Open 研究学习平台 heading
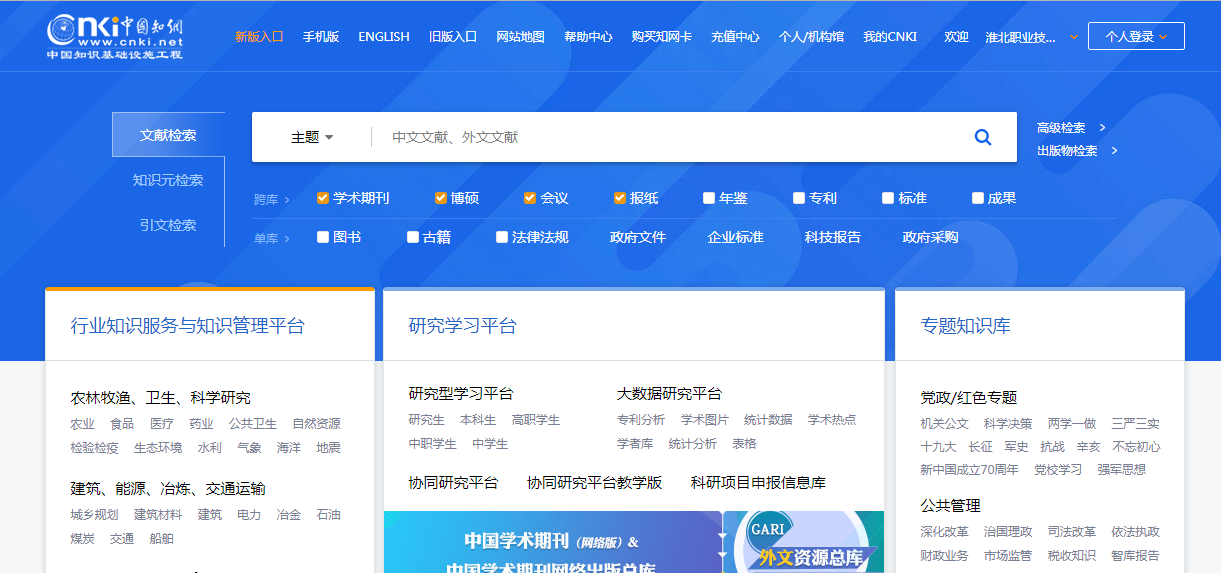Image resolution: width=1221 pixels, height=573 pixels. [x=463, y=326]
